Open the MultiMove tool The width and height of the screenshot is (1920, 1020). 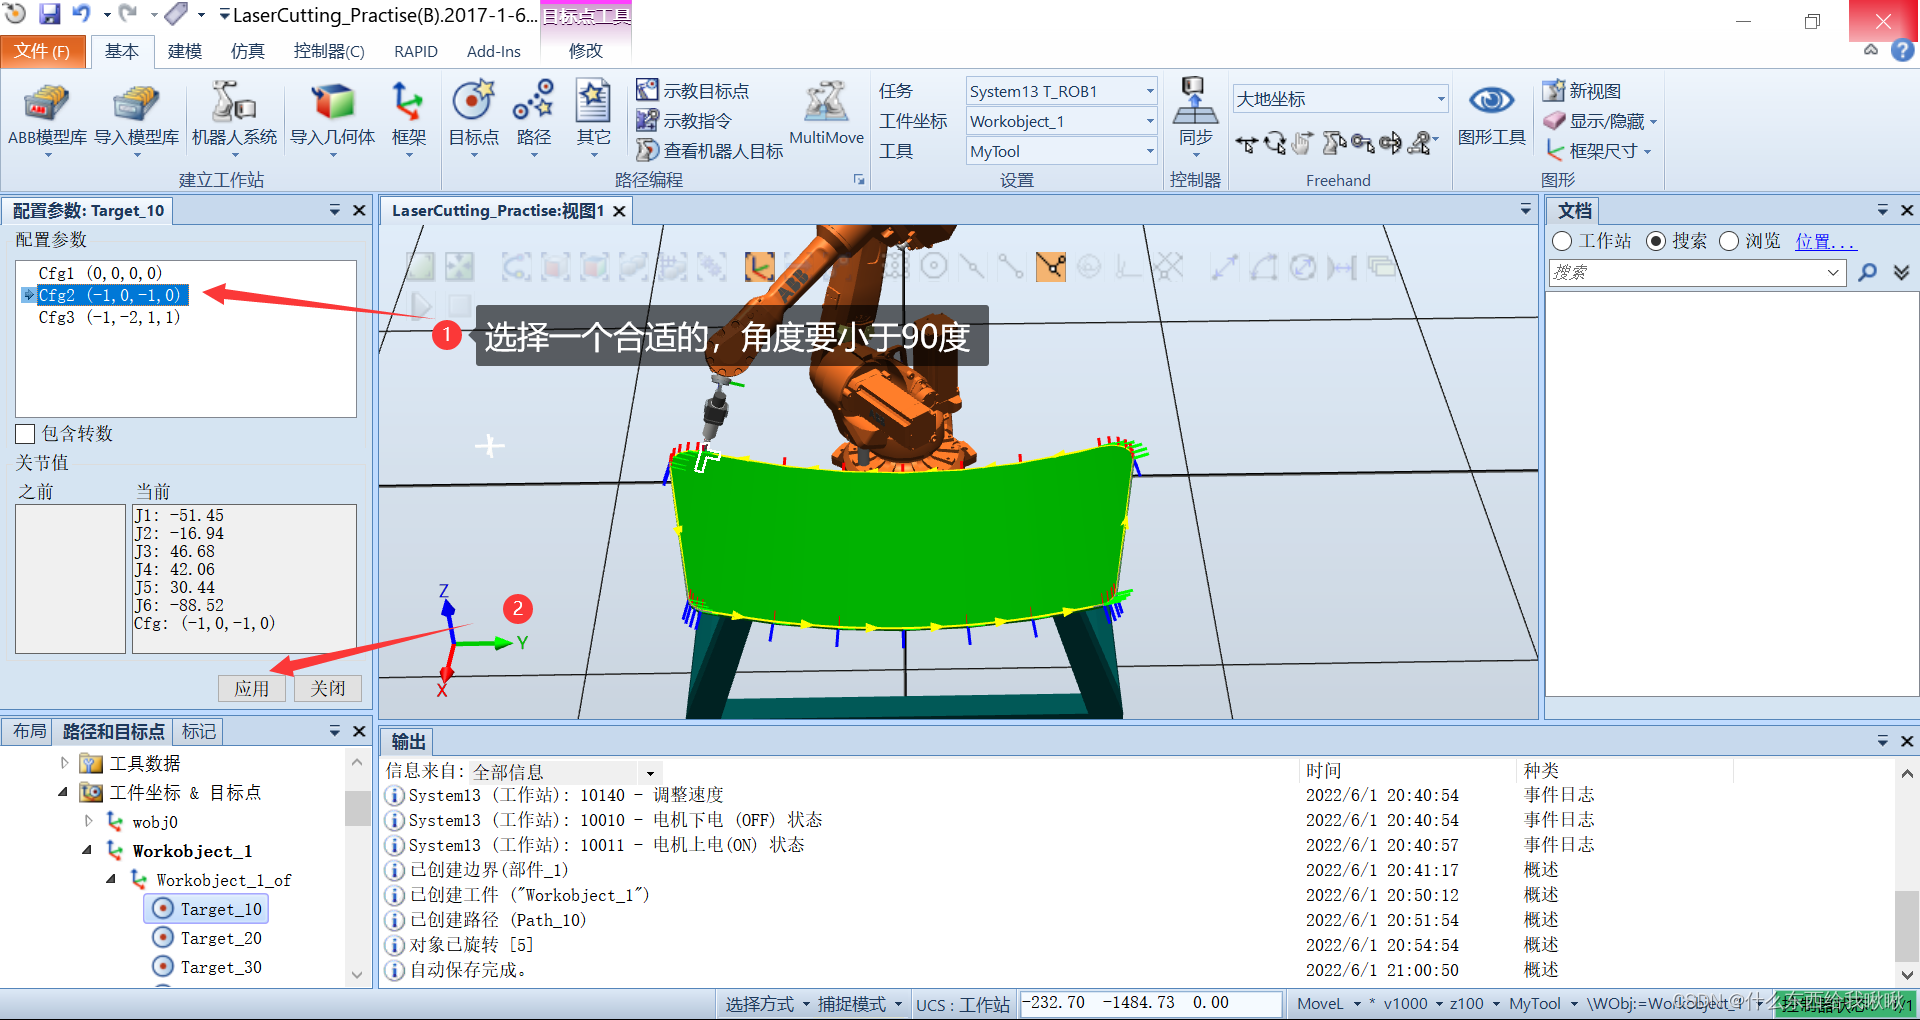pyautogui.click(x=826, y=115)
